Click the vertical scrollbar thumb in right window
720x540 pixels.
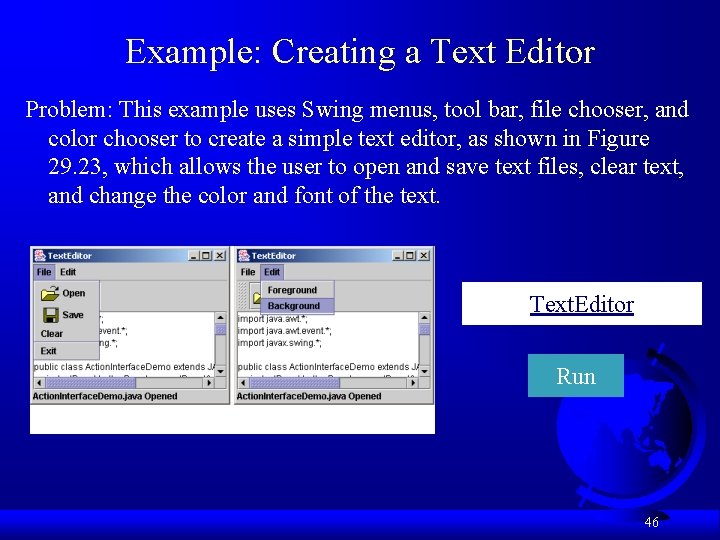tap(424, 330)
